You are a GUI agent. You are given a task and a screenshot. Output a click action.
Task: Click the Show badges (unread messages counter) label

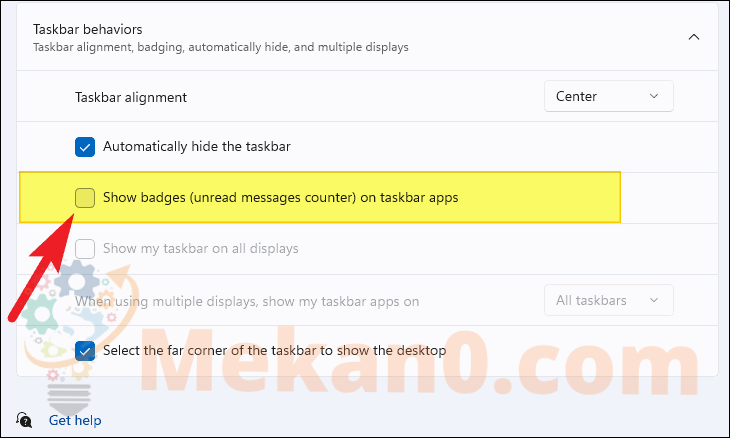pos(281,198)
